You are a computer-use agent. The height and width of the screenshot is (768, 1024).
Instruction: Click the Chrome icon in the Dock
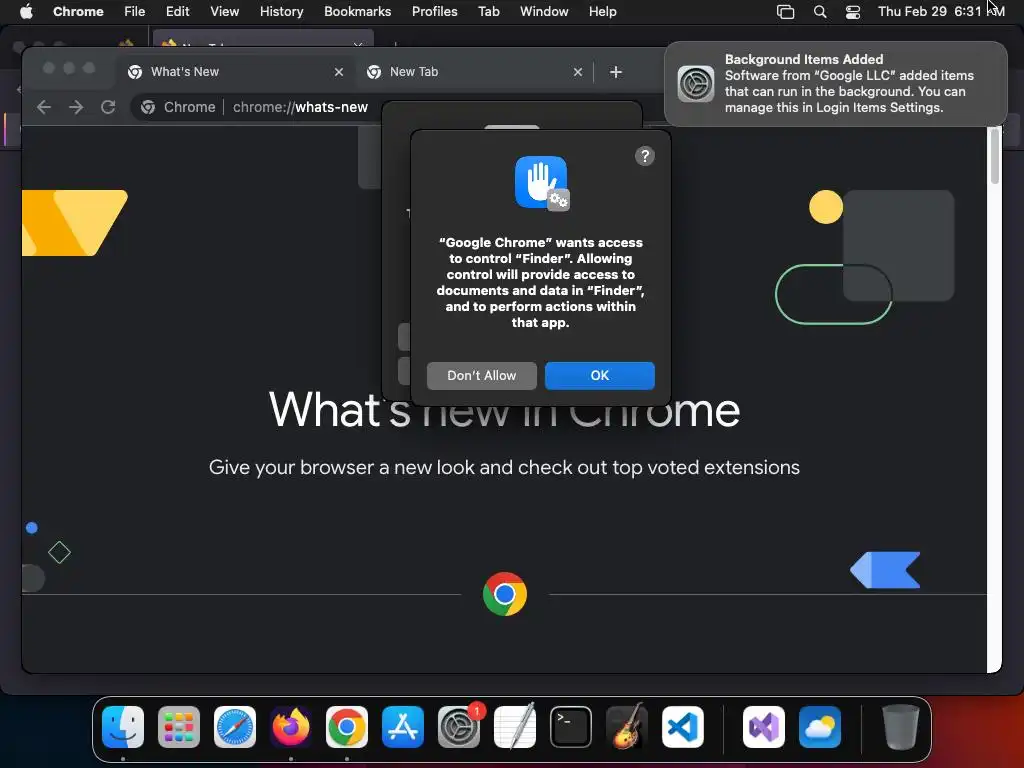point(347,727)
